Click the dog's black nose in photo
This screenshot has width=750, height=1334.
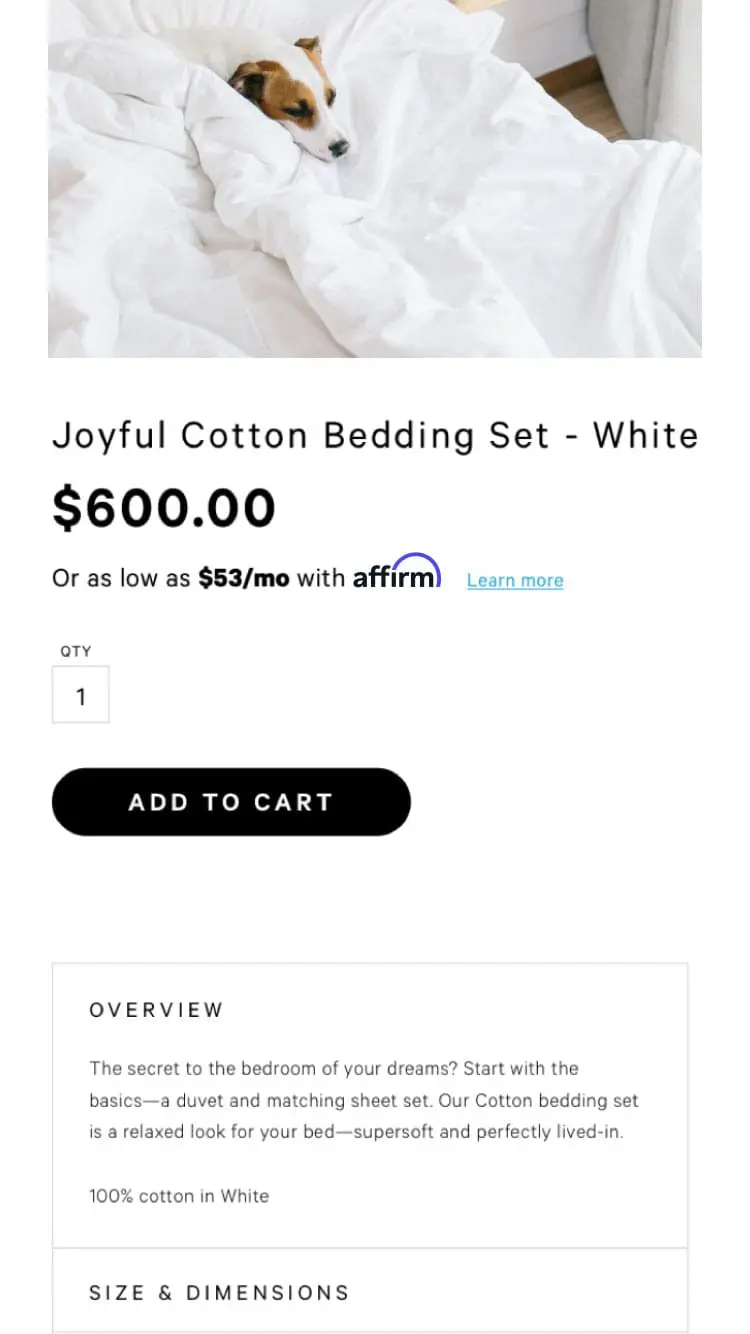pos(339,147)
